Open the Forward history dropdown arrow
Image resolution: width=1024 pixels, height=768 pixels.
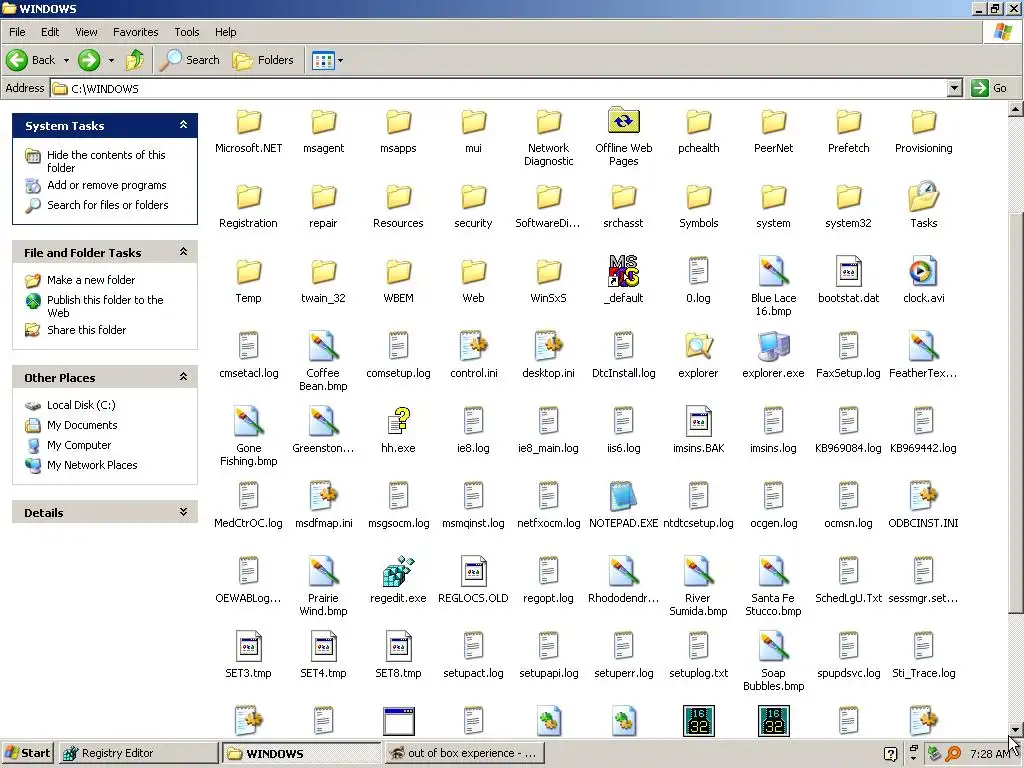click(111, 60)
